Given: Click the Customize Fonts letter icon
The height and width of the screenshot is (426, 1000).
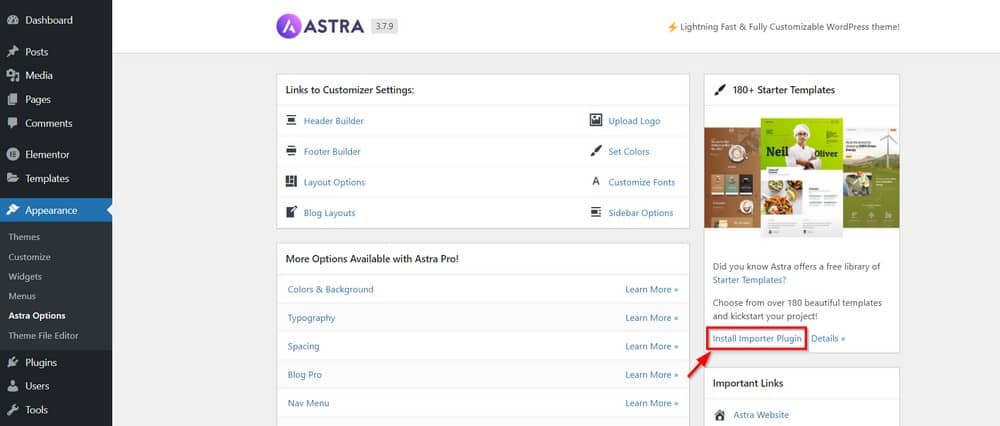Looking at the screenshot, I should pyautogui.click(x=596, y=181).
